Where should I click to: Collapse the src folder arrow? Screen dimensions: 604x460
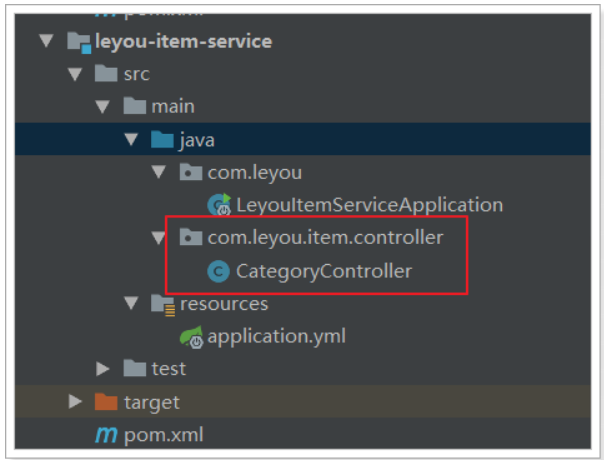[x=75, y=74]
